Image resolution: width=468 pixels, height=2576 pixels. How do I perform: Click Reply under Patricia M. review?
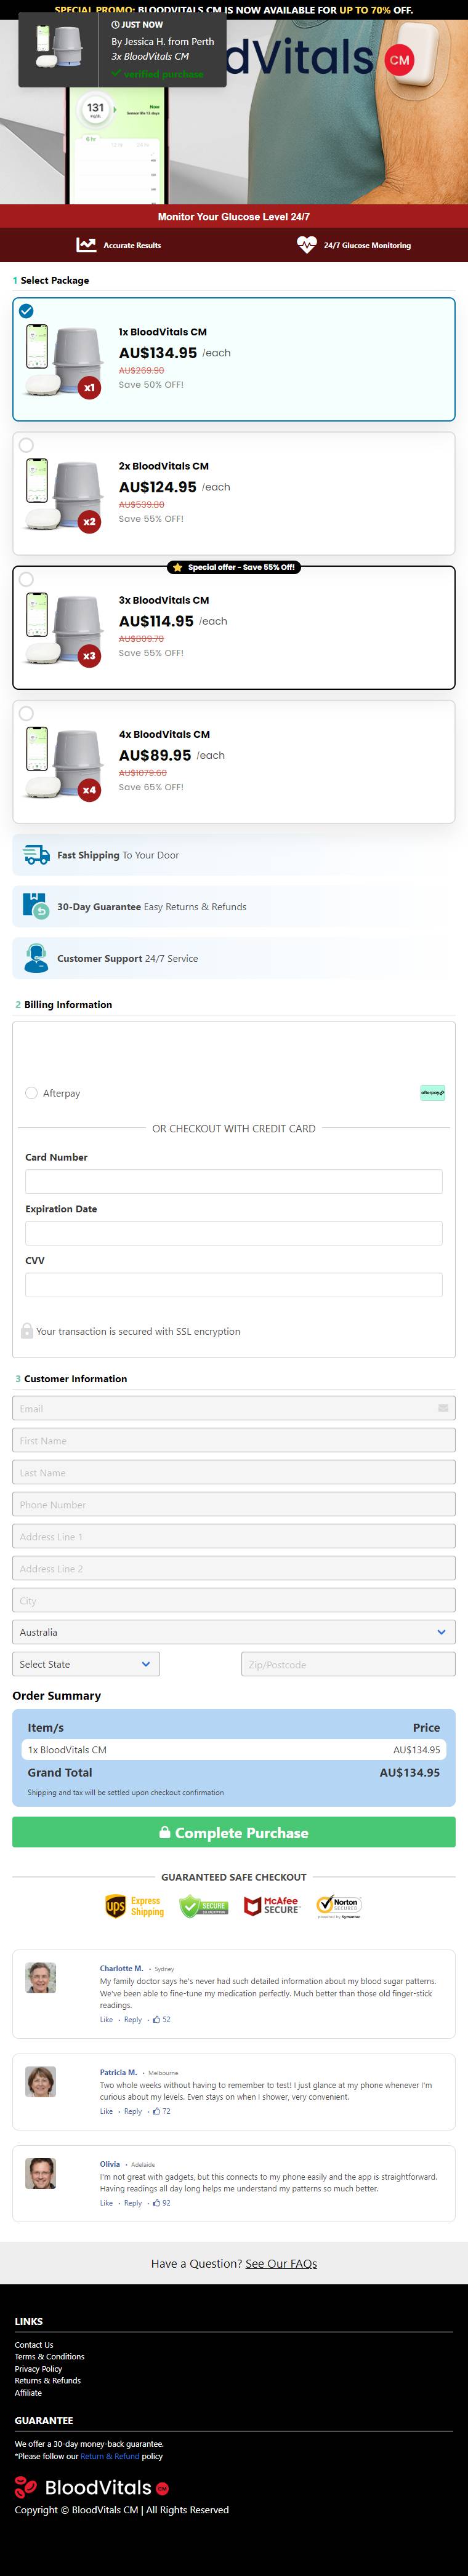pos(133,2111)
